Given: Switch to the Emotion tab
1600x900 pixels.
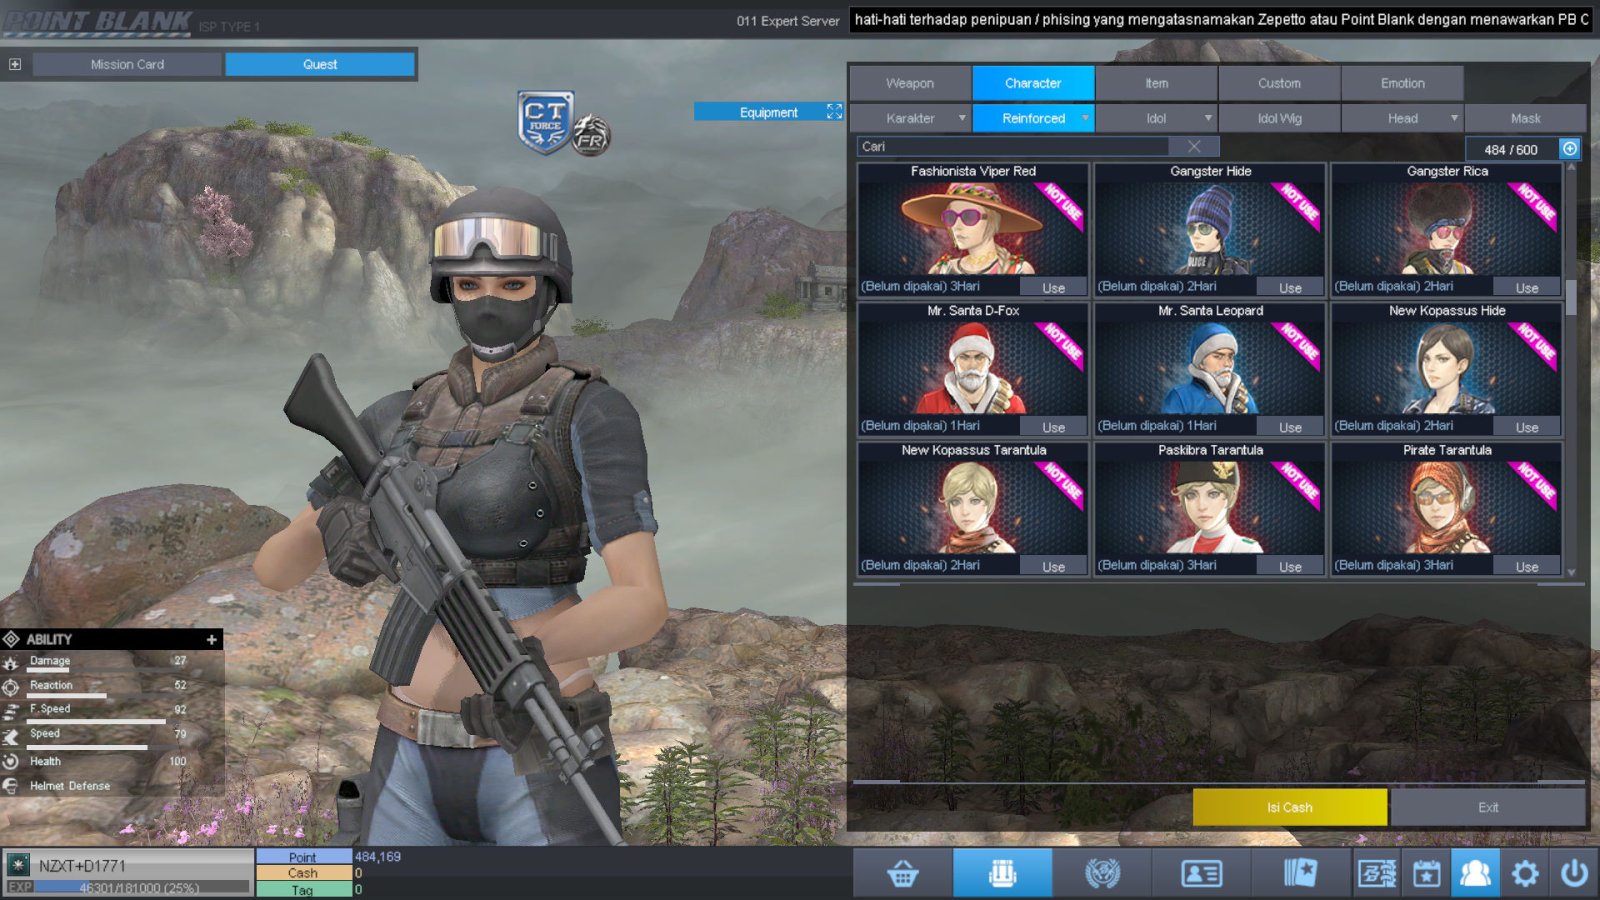Looking at the screenshot, I should (x=1403, y=83).
